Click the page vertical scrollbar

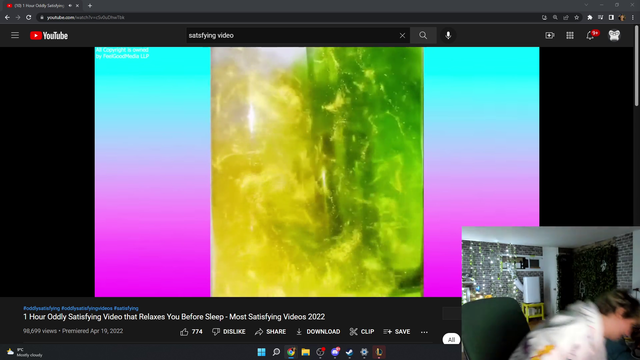pyautogui.click(x=637, y=65)
